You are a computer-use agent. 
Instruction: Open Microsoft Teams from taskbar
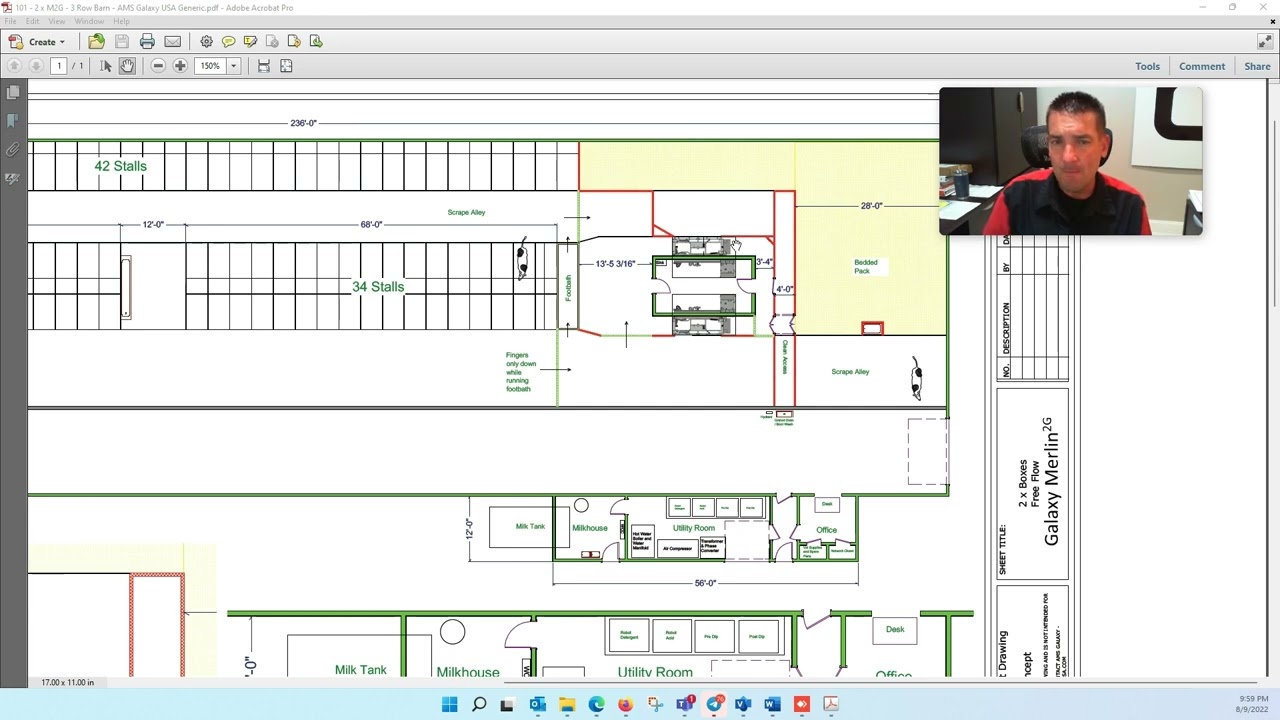[684, 704]
